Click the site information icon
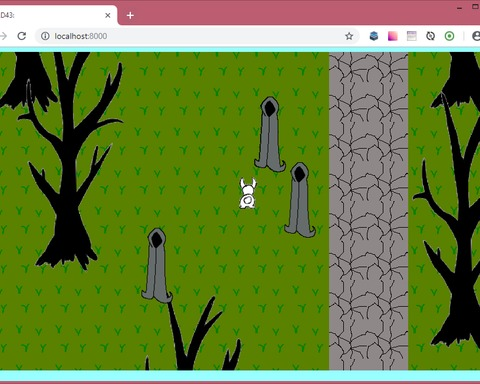This screenshot has height=384, width=480. point(45,36)
